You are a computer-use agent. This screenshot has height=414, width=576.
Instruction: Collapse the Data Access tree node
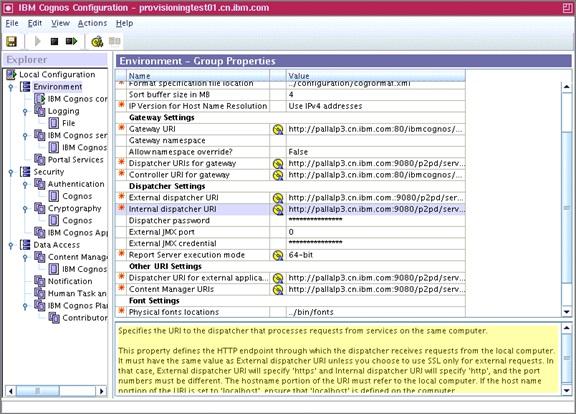[x=11, y=245]
